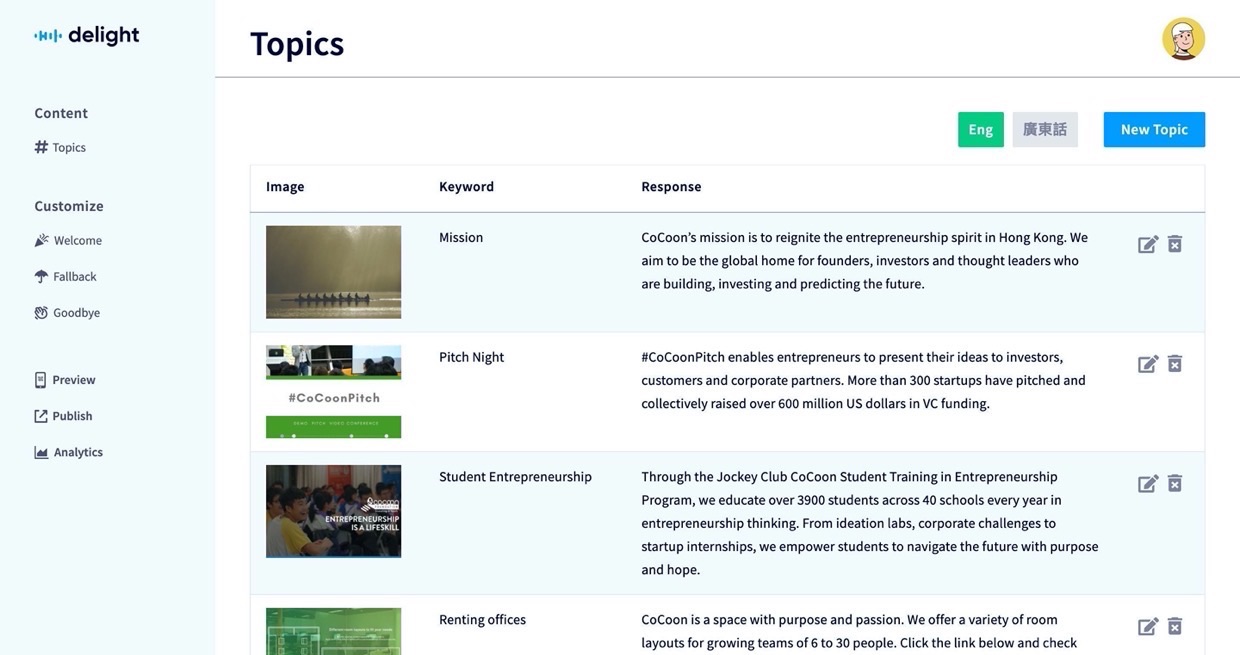Image resolution: width=1240 pixels, height=655 pixels.
Task: Delete the Pitch Night topic
Action: click(1175, 364)
